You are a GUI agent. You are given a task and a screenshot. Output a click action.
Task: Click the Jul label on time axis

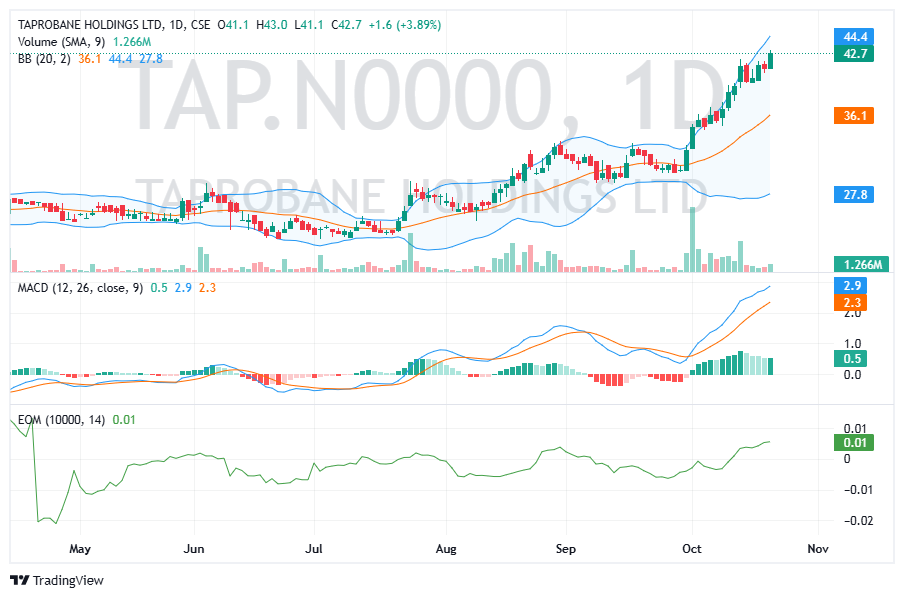[314, 548]
